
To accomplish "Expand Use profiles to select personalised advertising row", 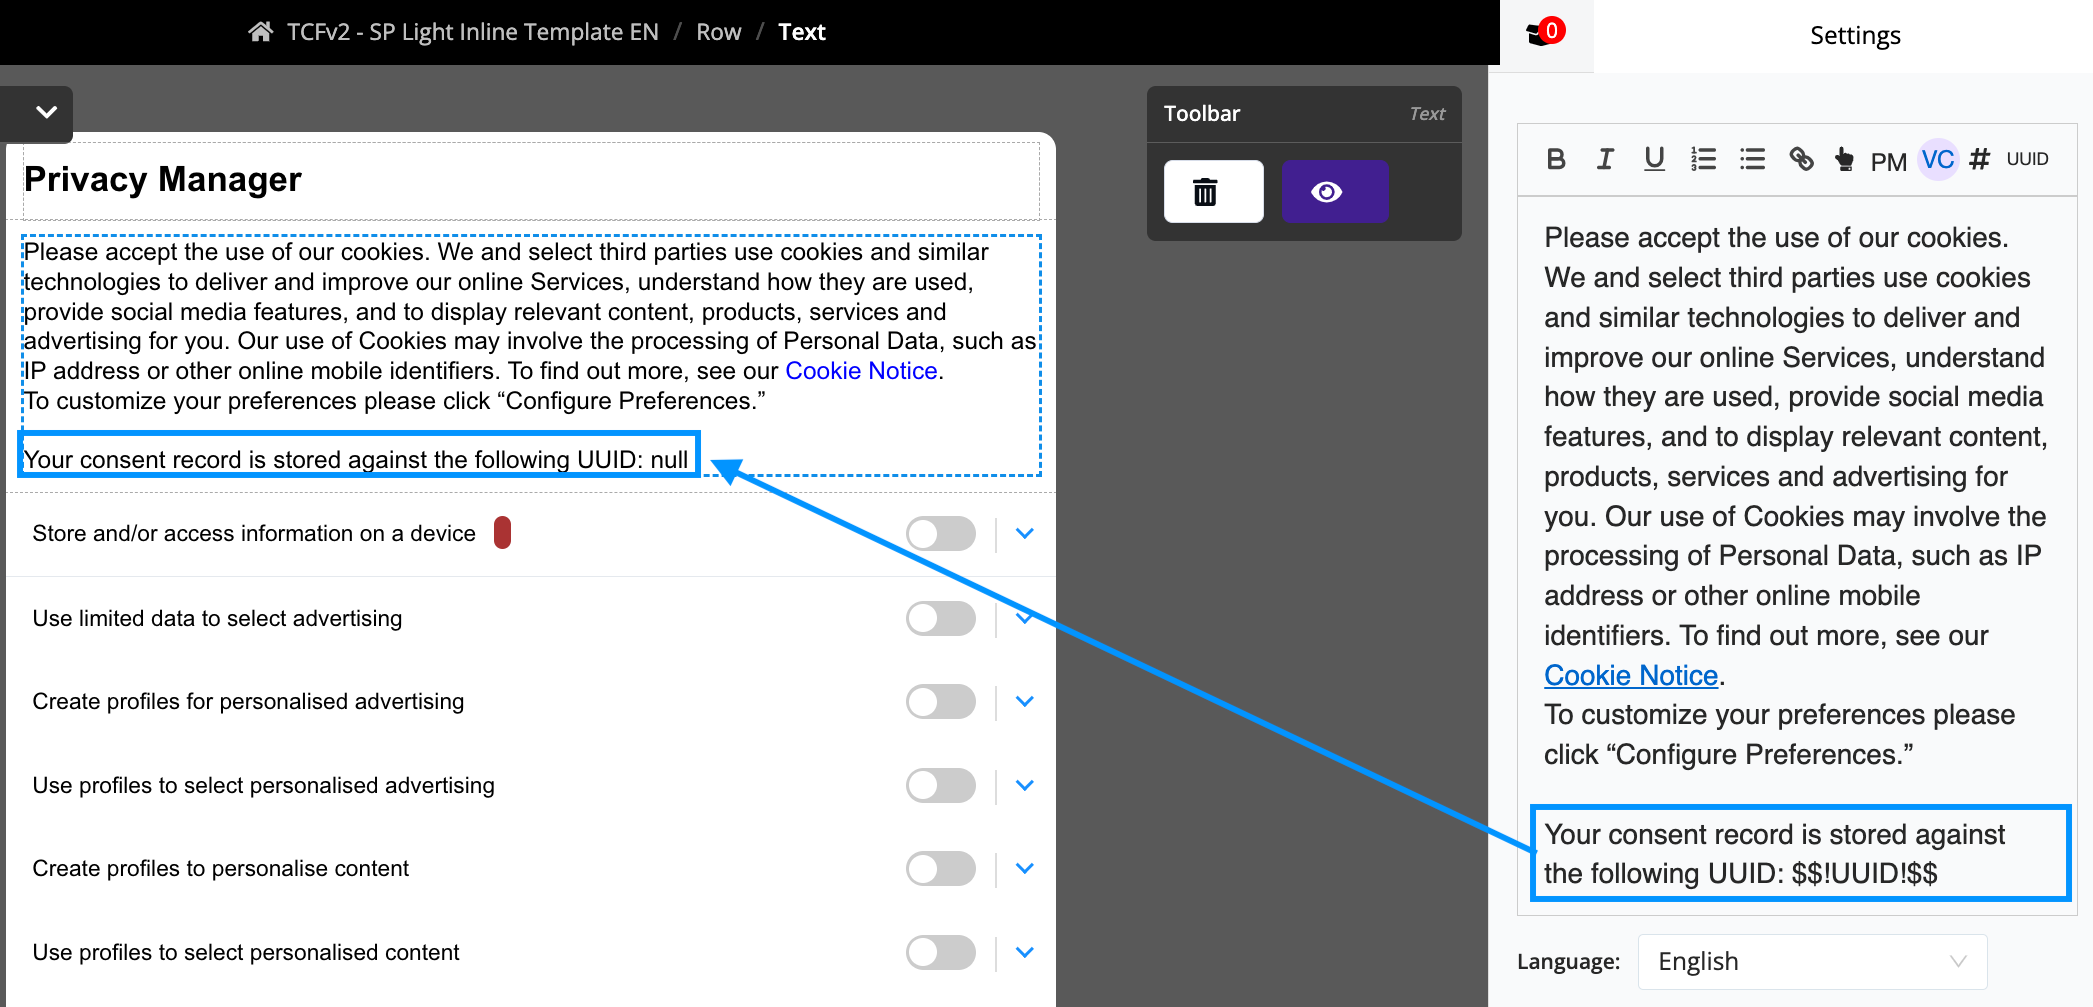I will (1024, 785).
